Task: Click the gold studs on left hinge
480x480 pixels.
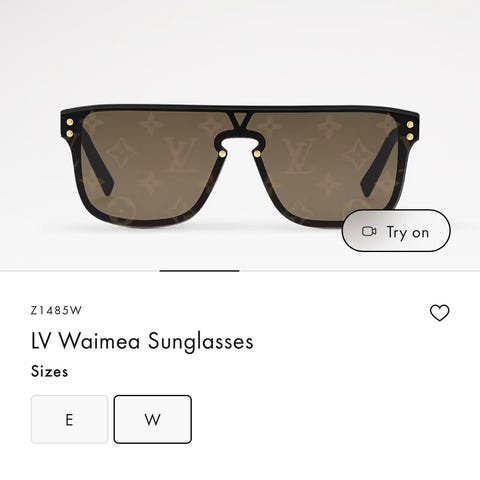Action: point(70,128)
